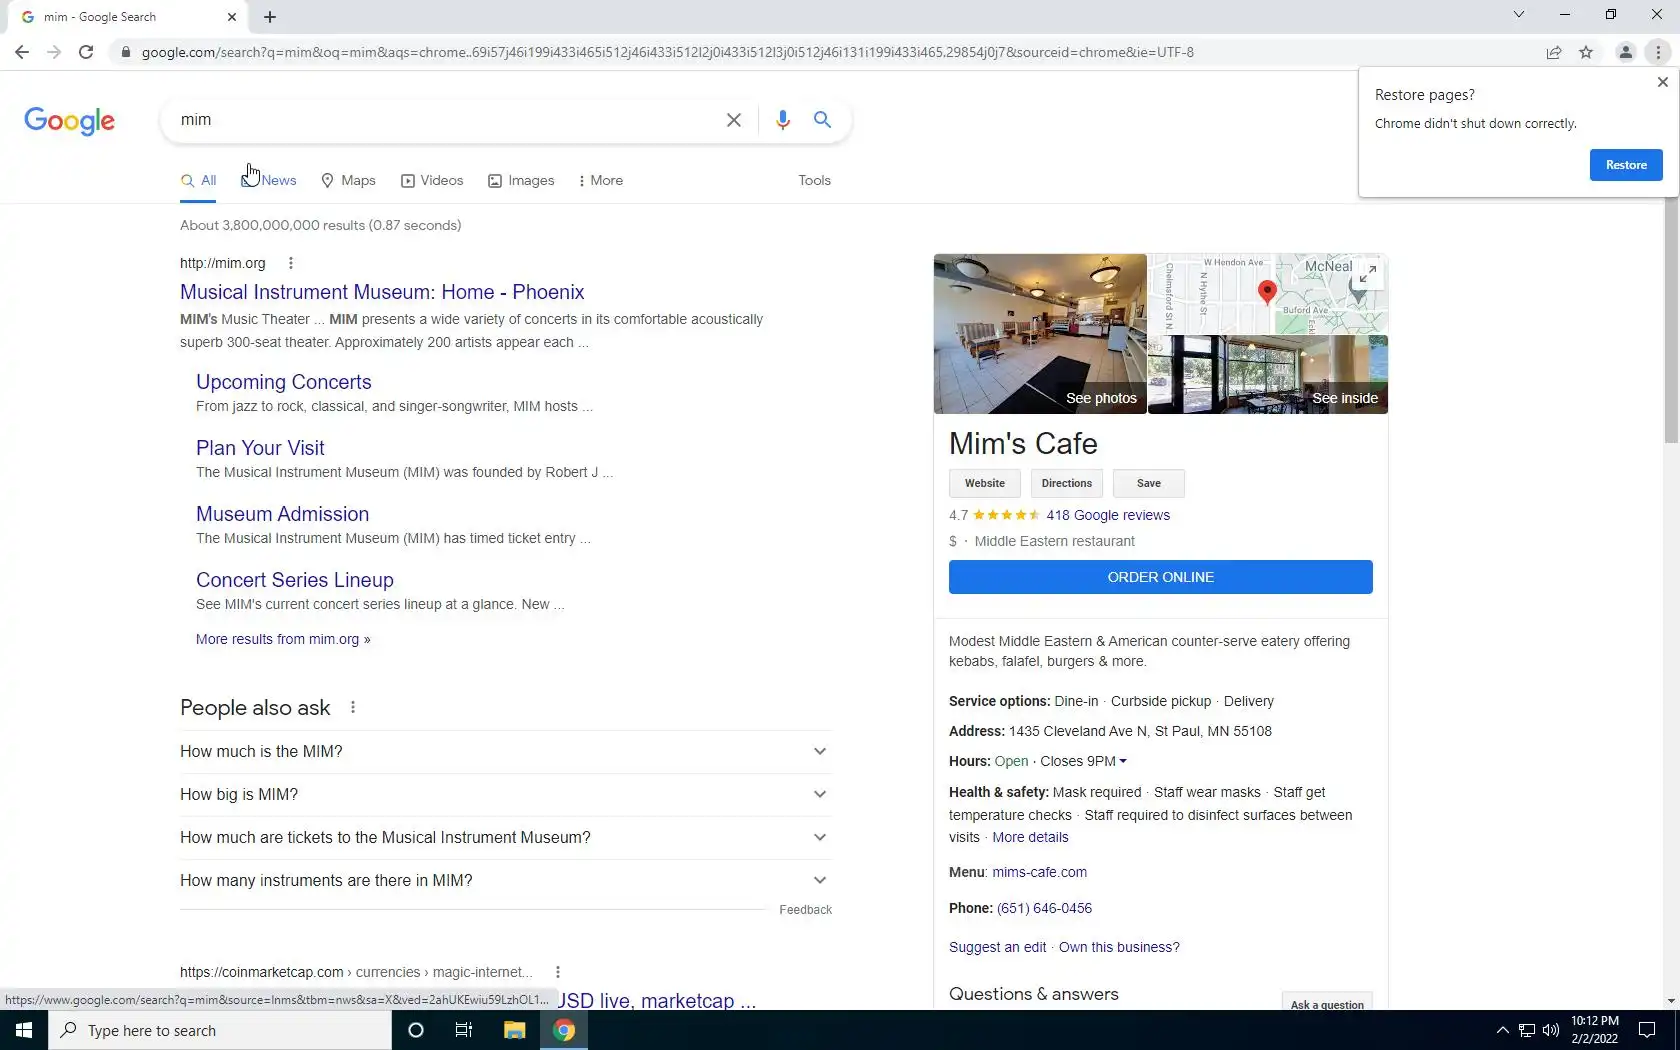
Task: Open three-dot options next to mim.org
Action: coord(291,264)
